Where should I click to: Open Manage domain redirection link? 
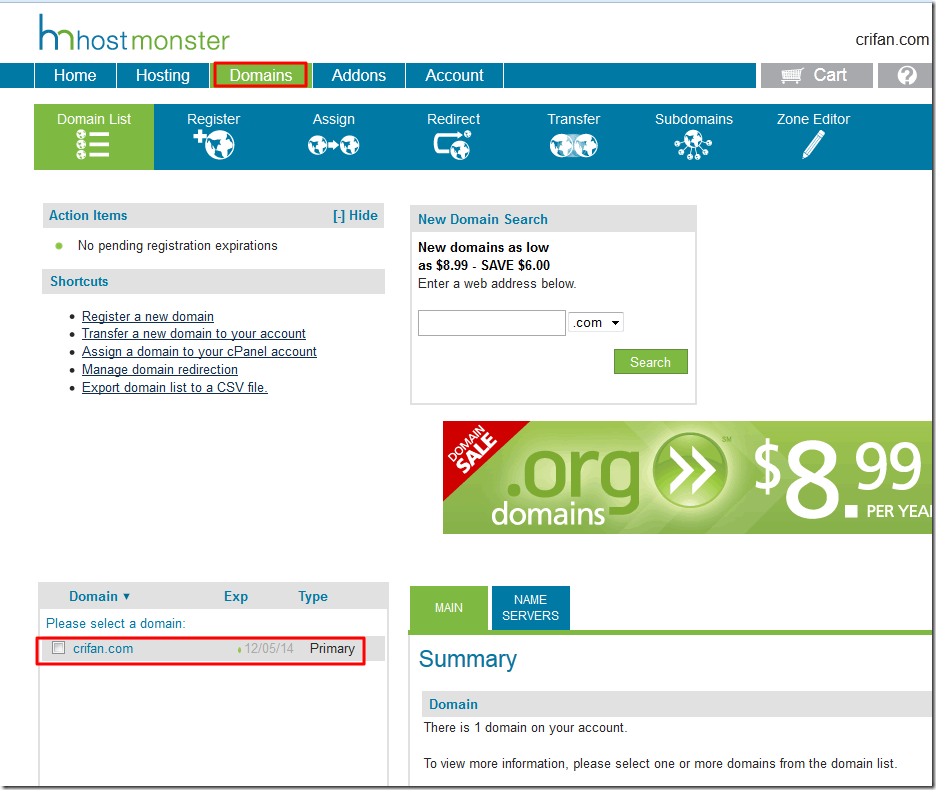point(160,370)
